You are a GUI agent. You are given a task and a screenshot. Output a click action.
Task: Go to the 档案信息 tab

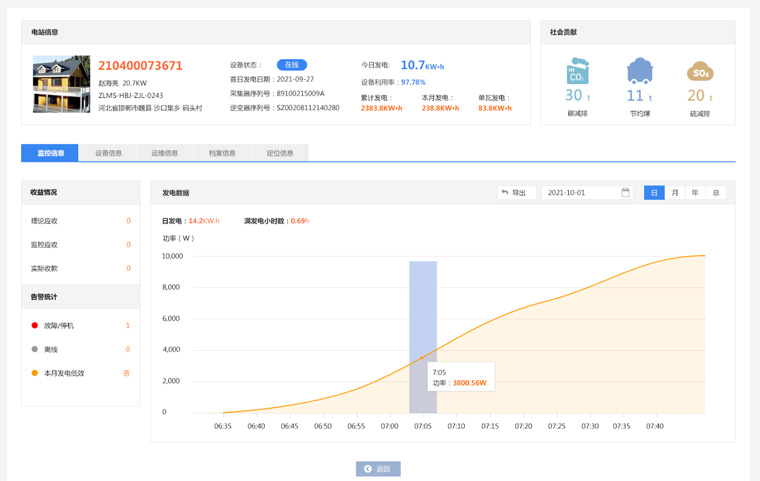222,153
